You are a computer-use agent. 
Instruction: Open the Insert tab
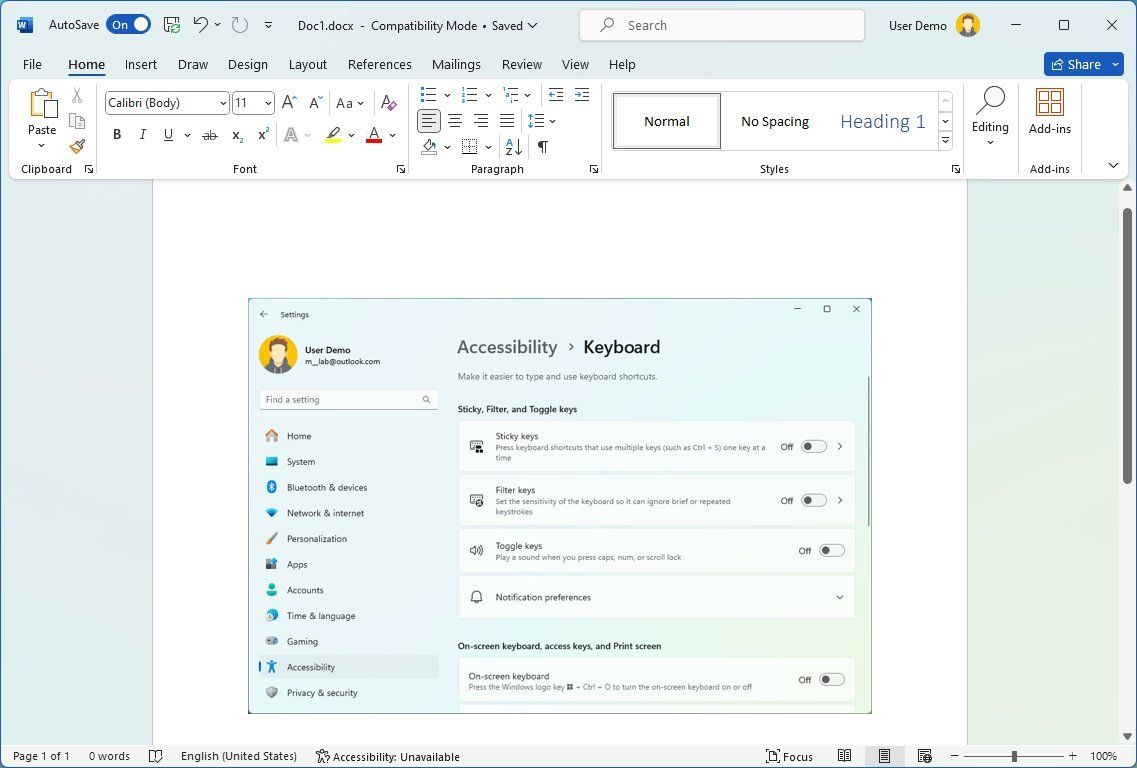click(x=140, y=64)
